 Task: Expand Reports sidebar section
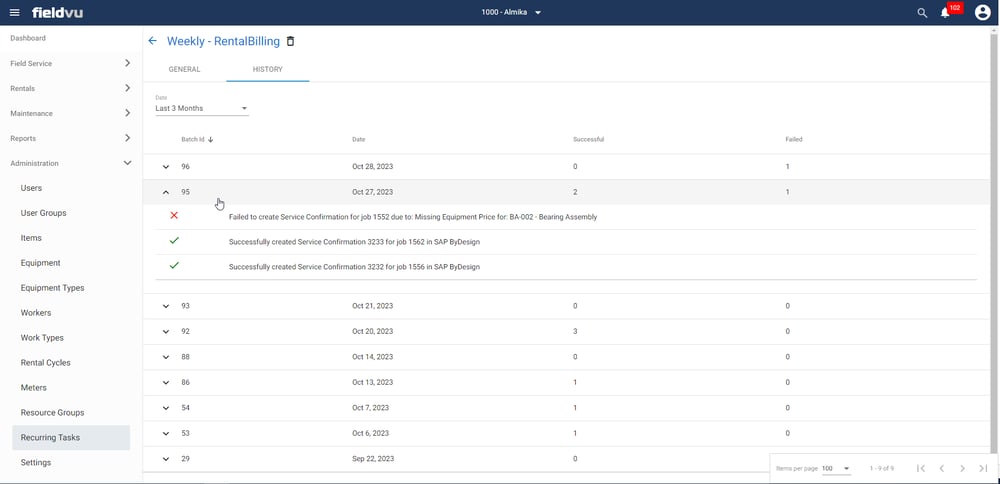[x=70, y=138]
